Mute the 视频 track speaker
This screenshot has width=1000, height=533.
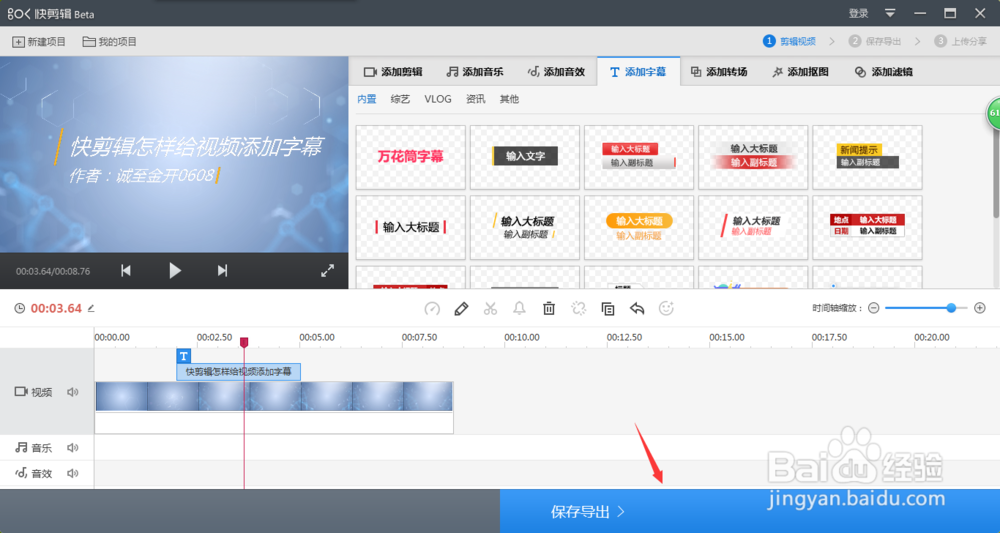(x=73, y=392)
